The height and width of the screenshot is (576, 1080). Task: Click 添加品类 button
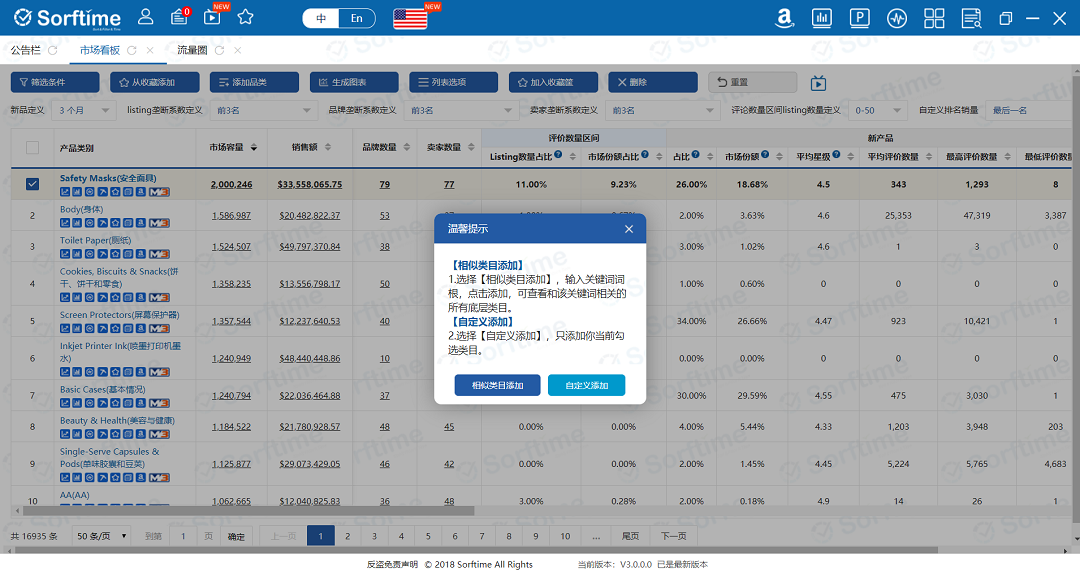tap(254, 82)
